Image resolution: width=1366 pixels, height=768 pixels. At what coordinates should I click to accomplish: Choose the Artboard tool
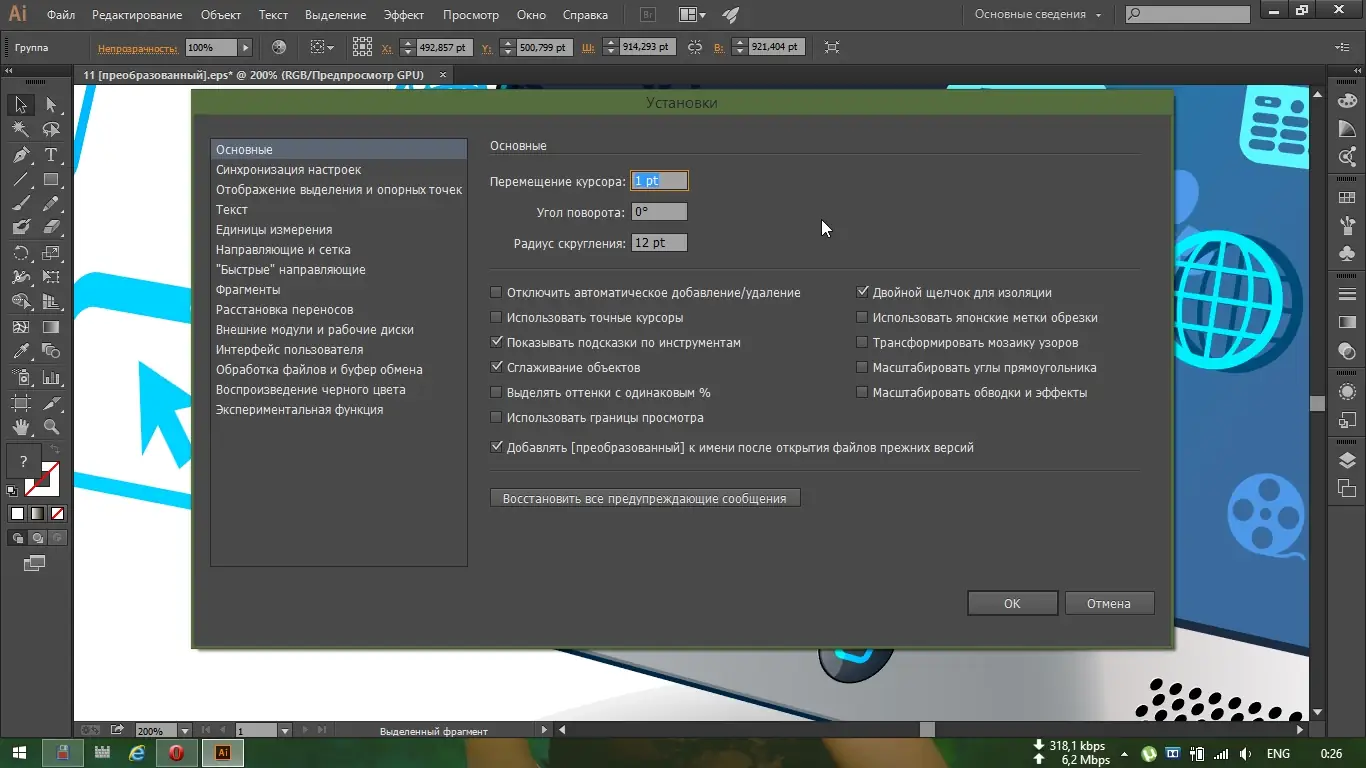[x=21, y=403]
